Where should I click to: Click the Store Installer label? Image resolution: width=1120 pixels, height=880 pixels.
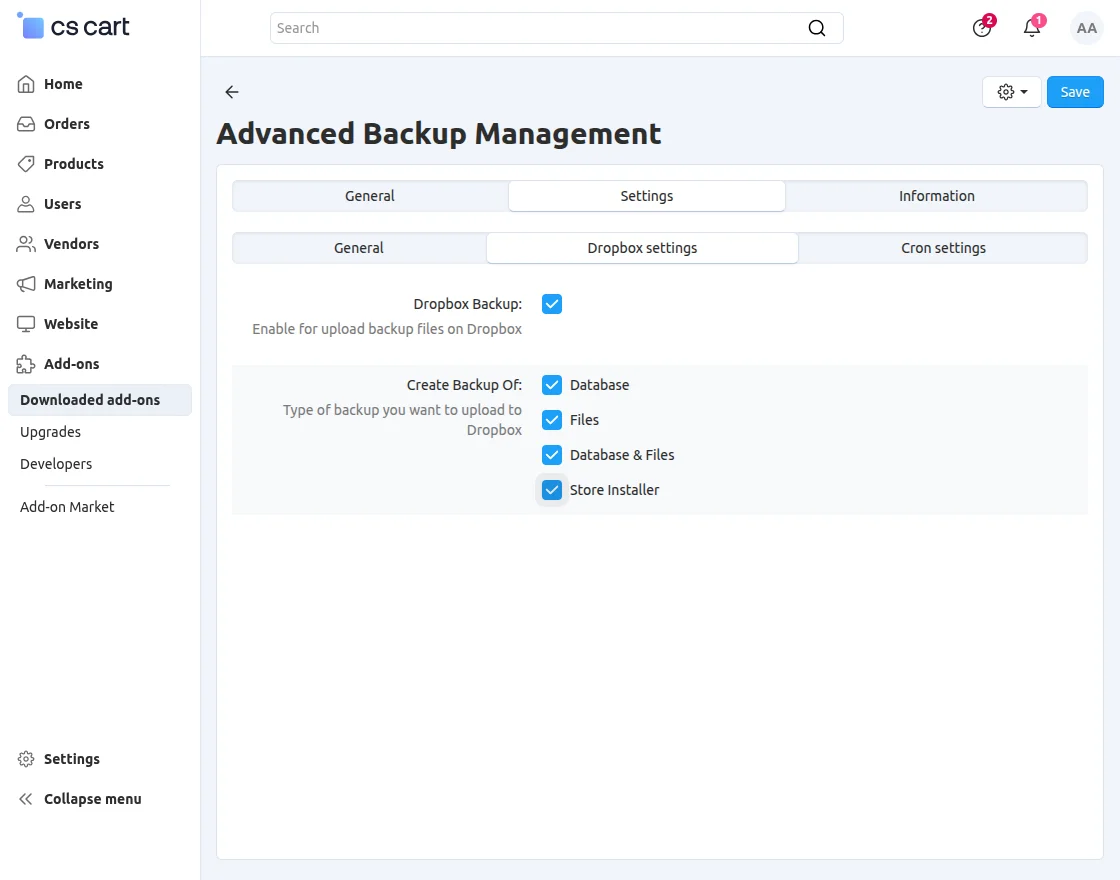(x=614, y=490)
